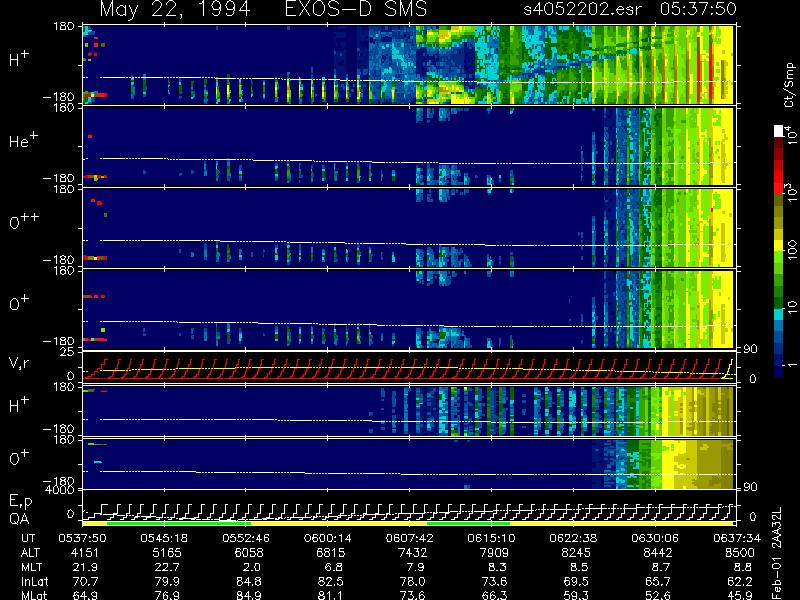Image resolution: width=800 pixels, height=600 pixels.
Task: Click altitude value '6815'
Action: click(331, 553)
